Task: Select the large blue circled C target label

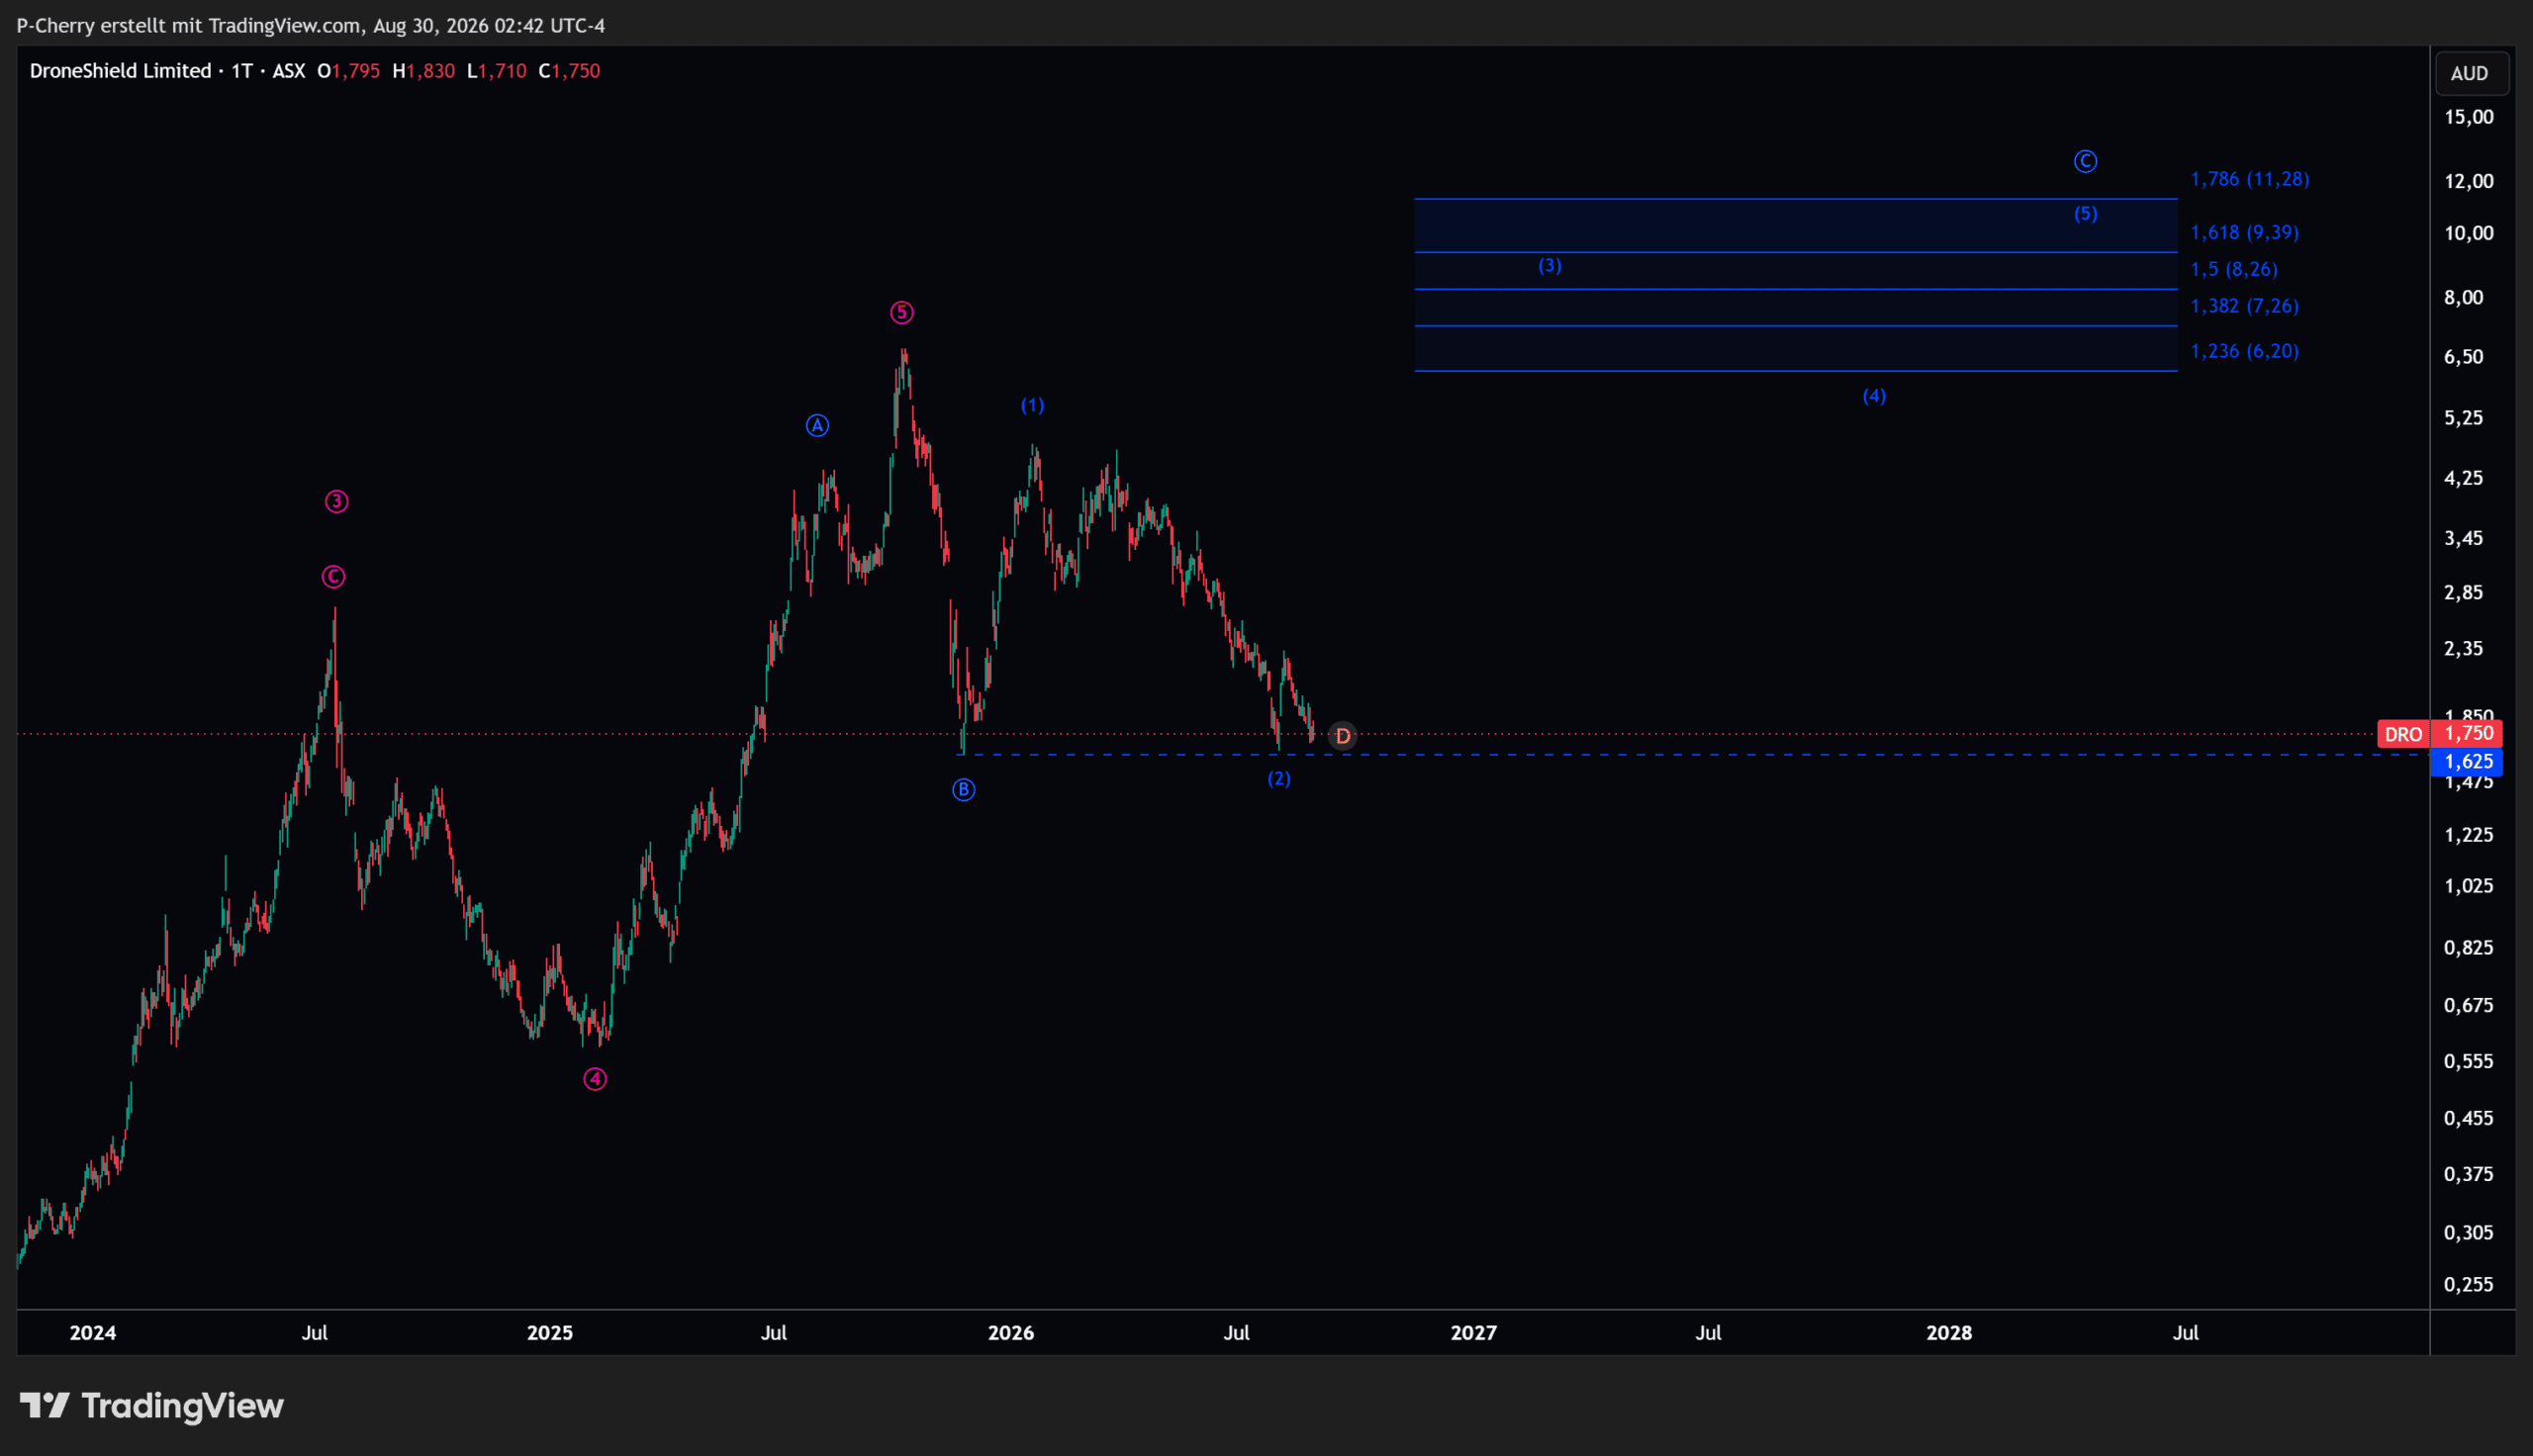Action: click(x=2085, y=161)
